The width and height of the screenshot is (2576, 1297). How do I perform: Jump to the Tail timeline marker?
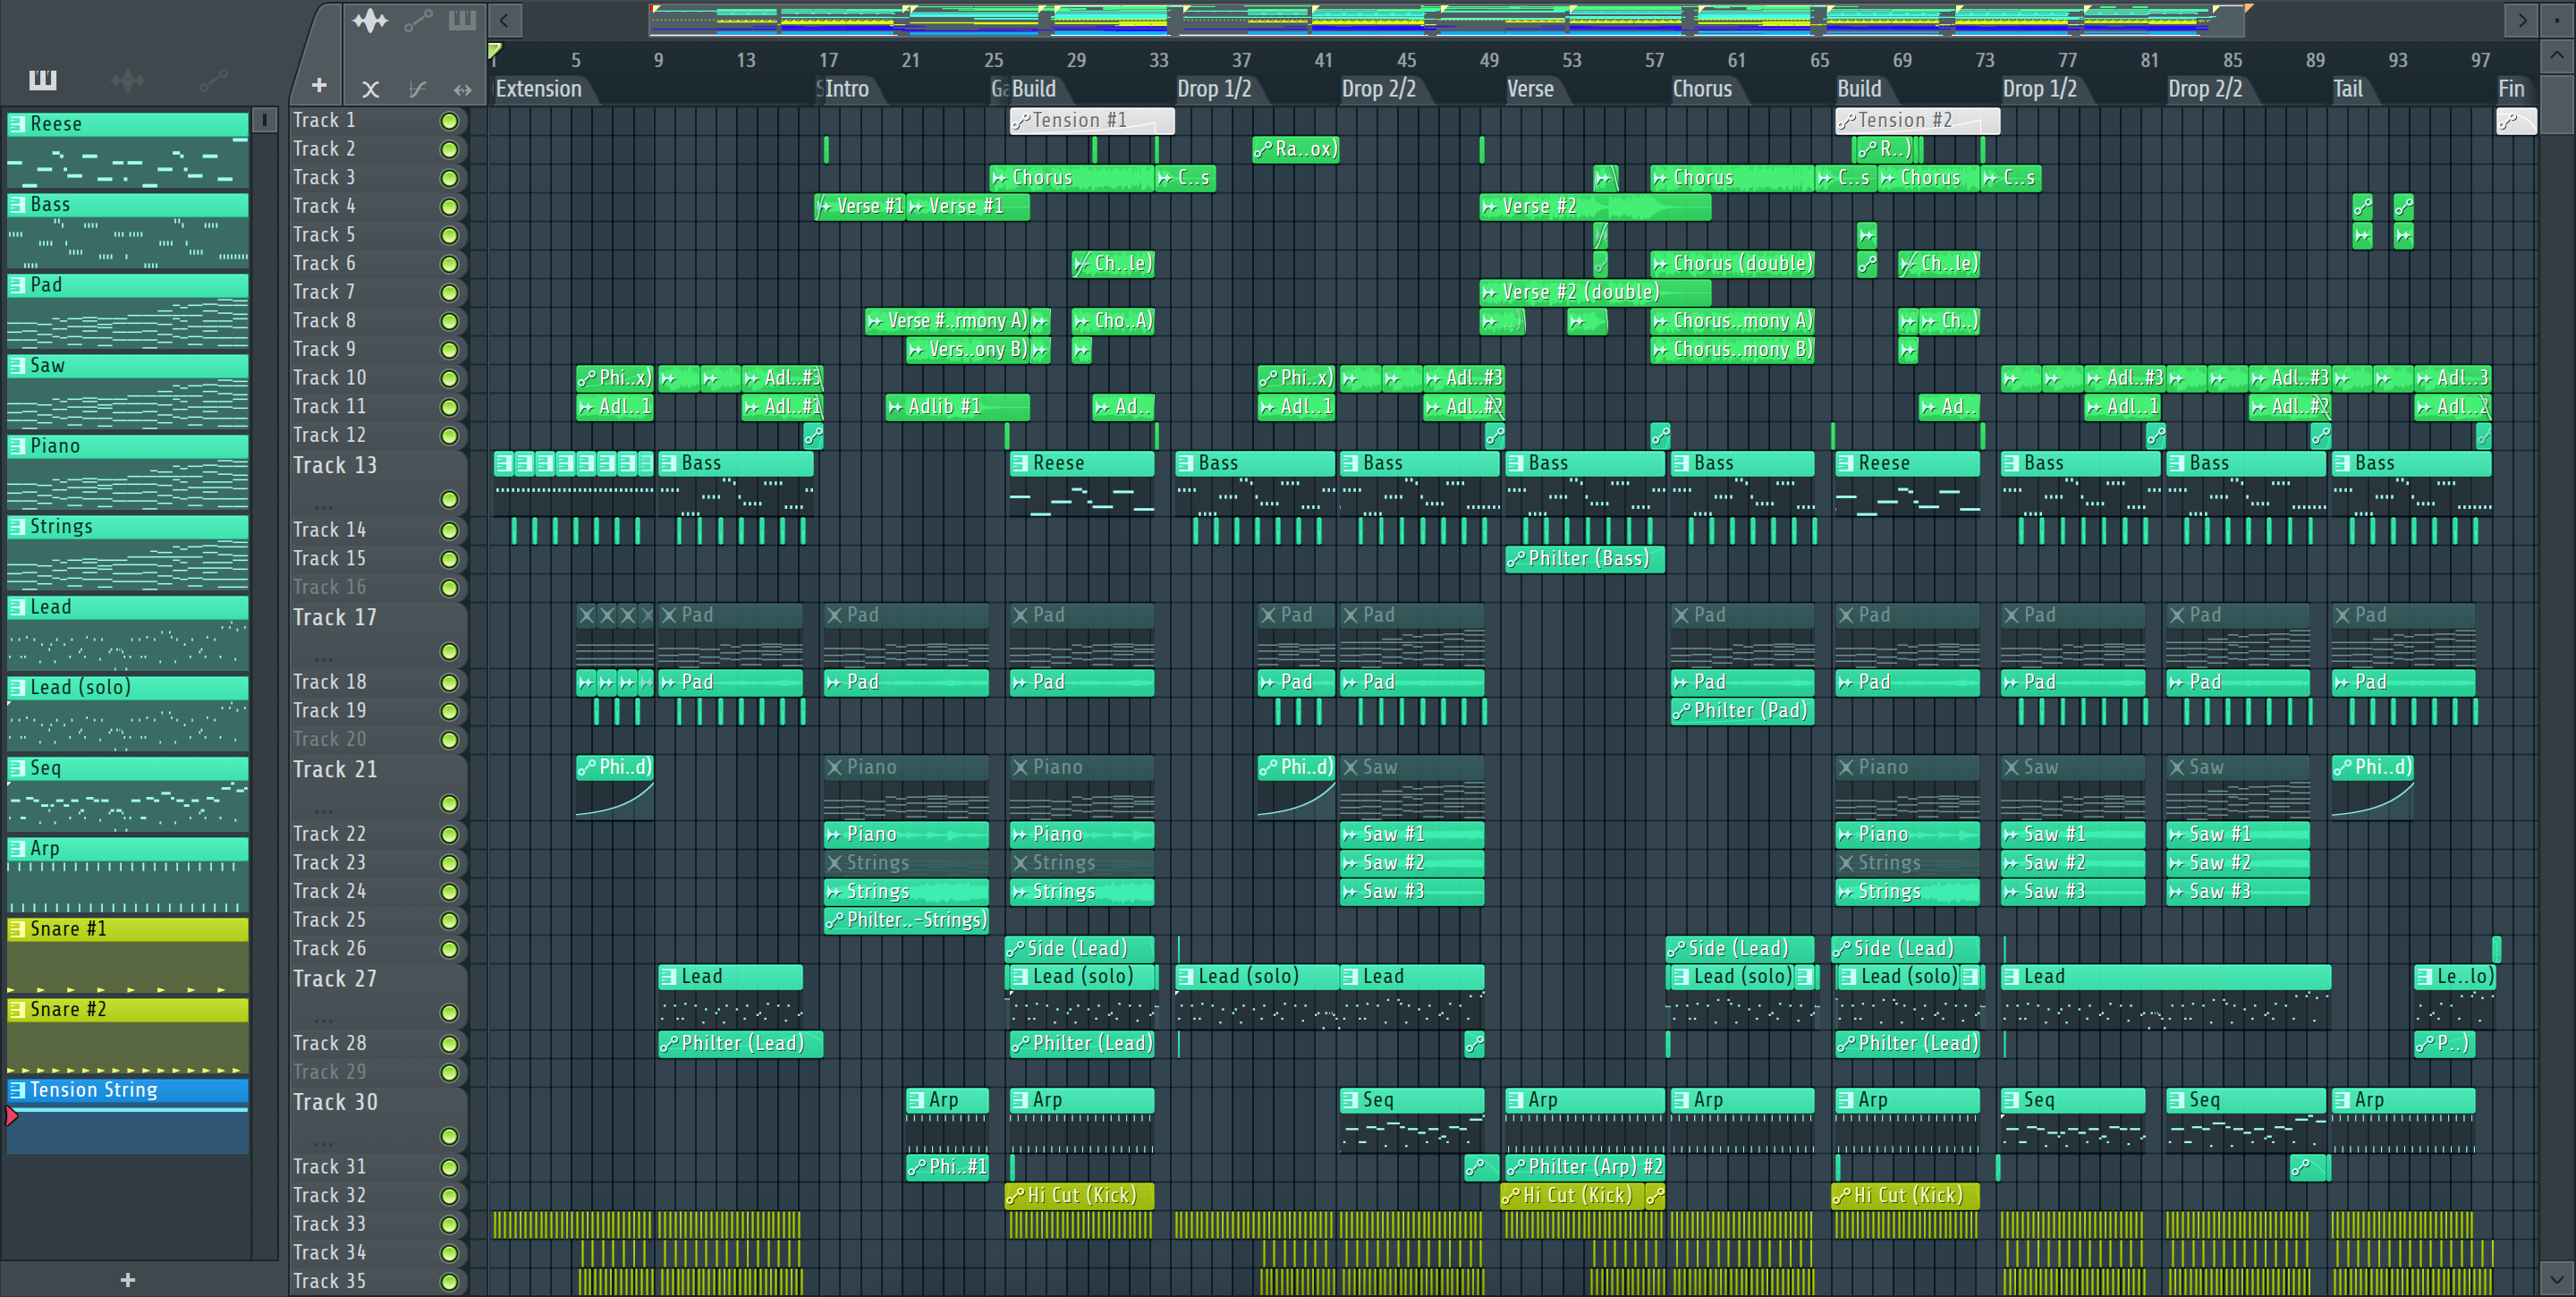click(x=2348, y=89)
